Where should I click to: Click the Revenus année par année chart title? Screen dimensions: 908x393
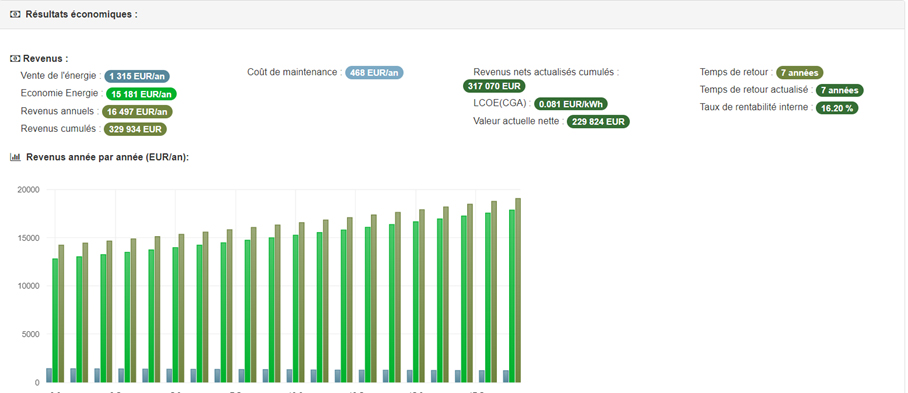108,157
